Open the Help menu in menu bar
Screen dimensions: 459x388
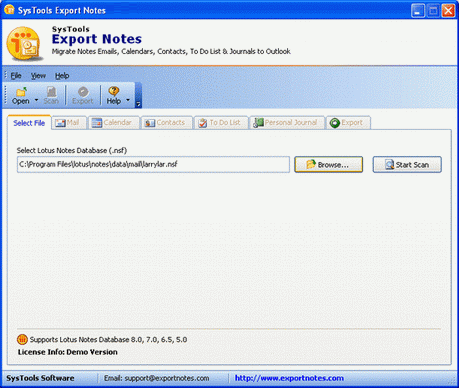click(62, 76)
